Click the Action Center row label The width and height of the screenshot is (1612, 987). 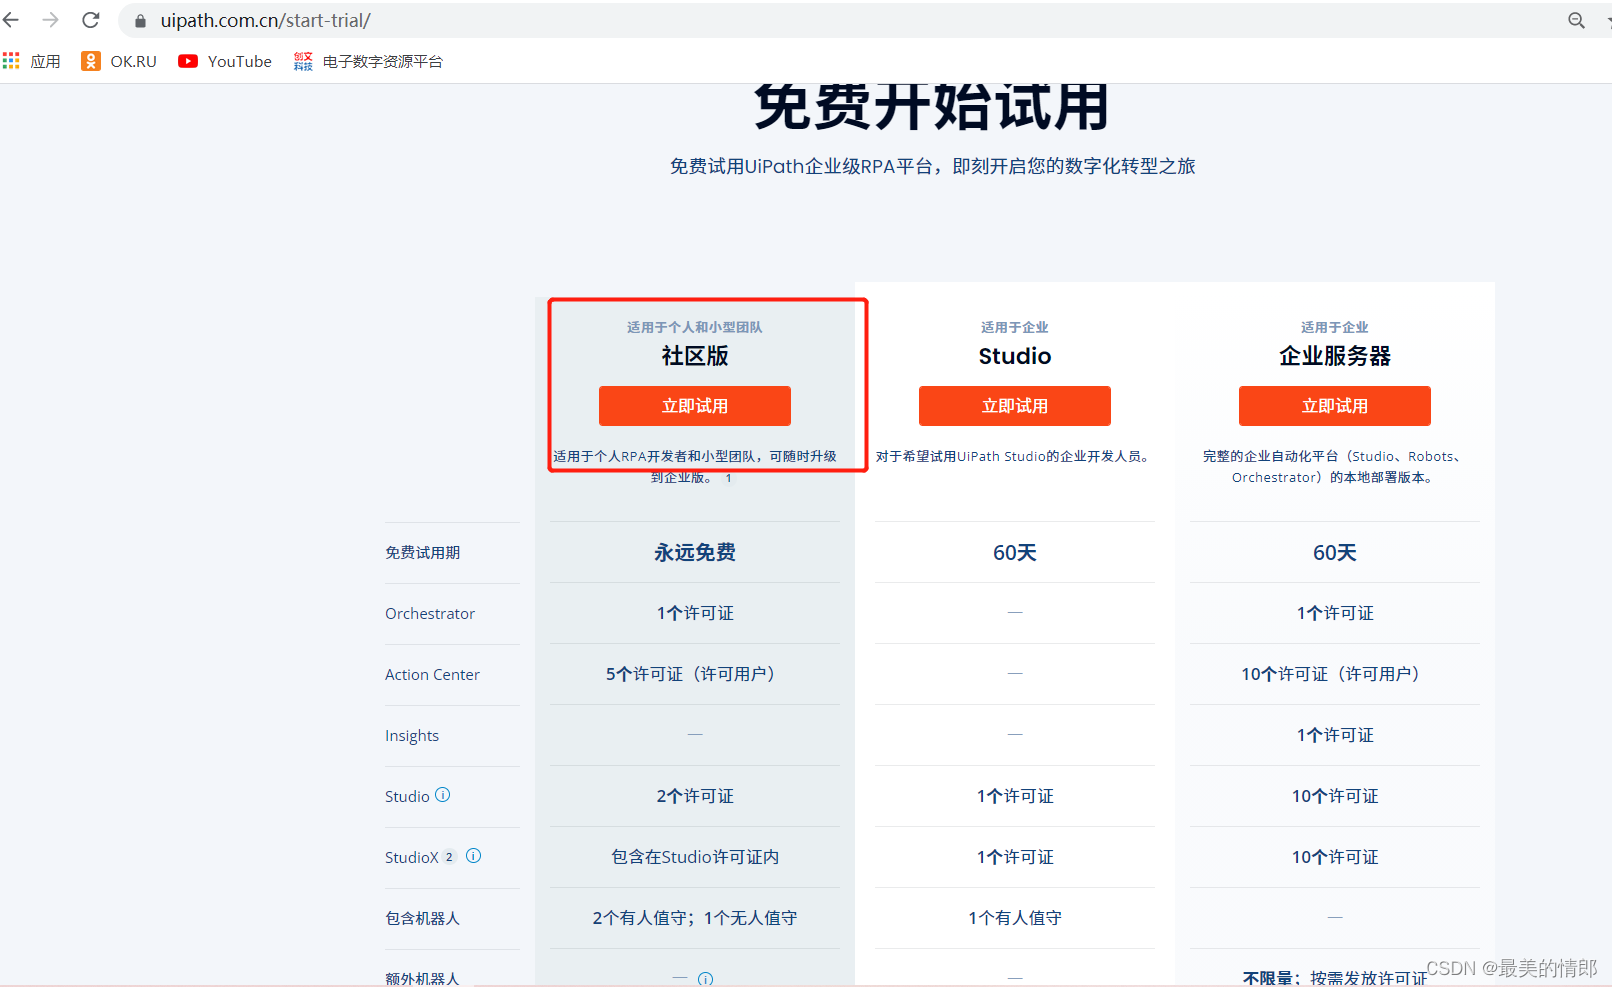point(432,675)
